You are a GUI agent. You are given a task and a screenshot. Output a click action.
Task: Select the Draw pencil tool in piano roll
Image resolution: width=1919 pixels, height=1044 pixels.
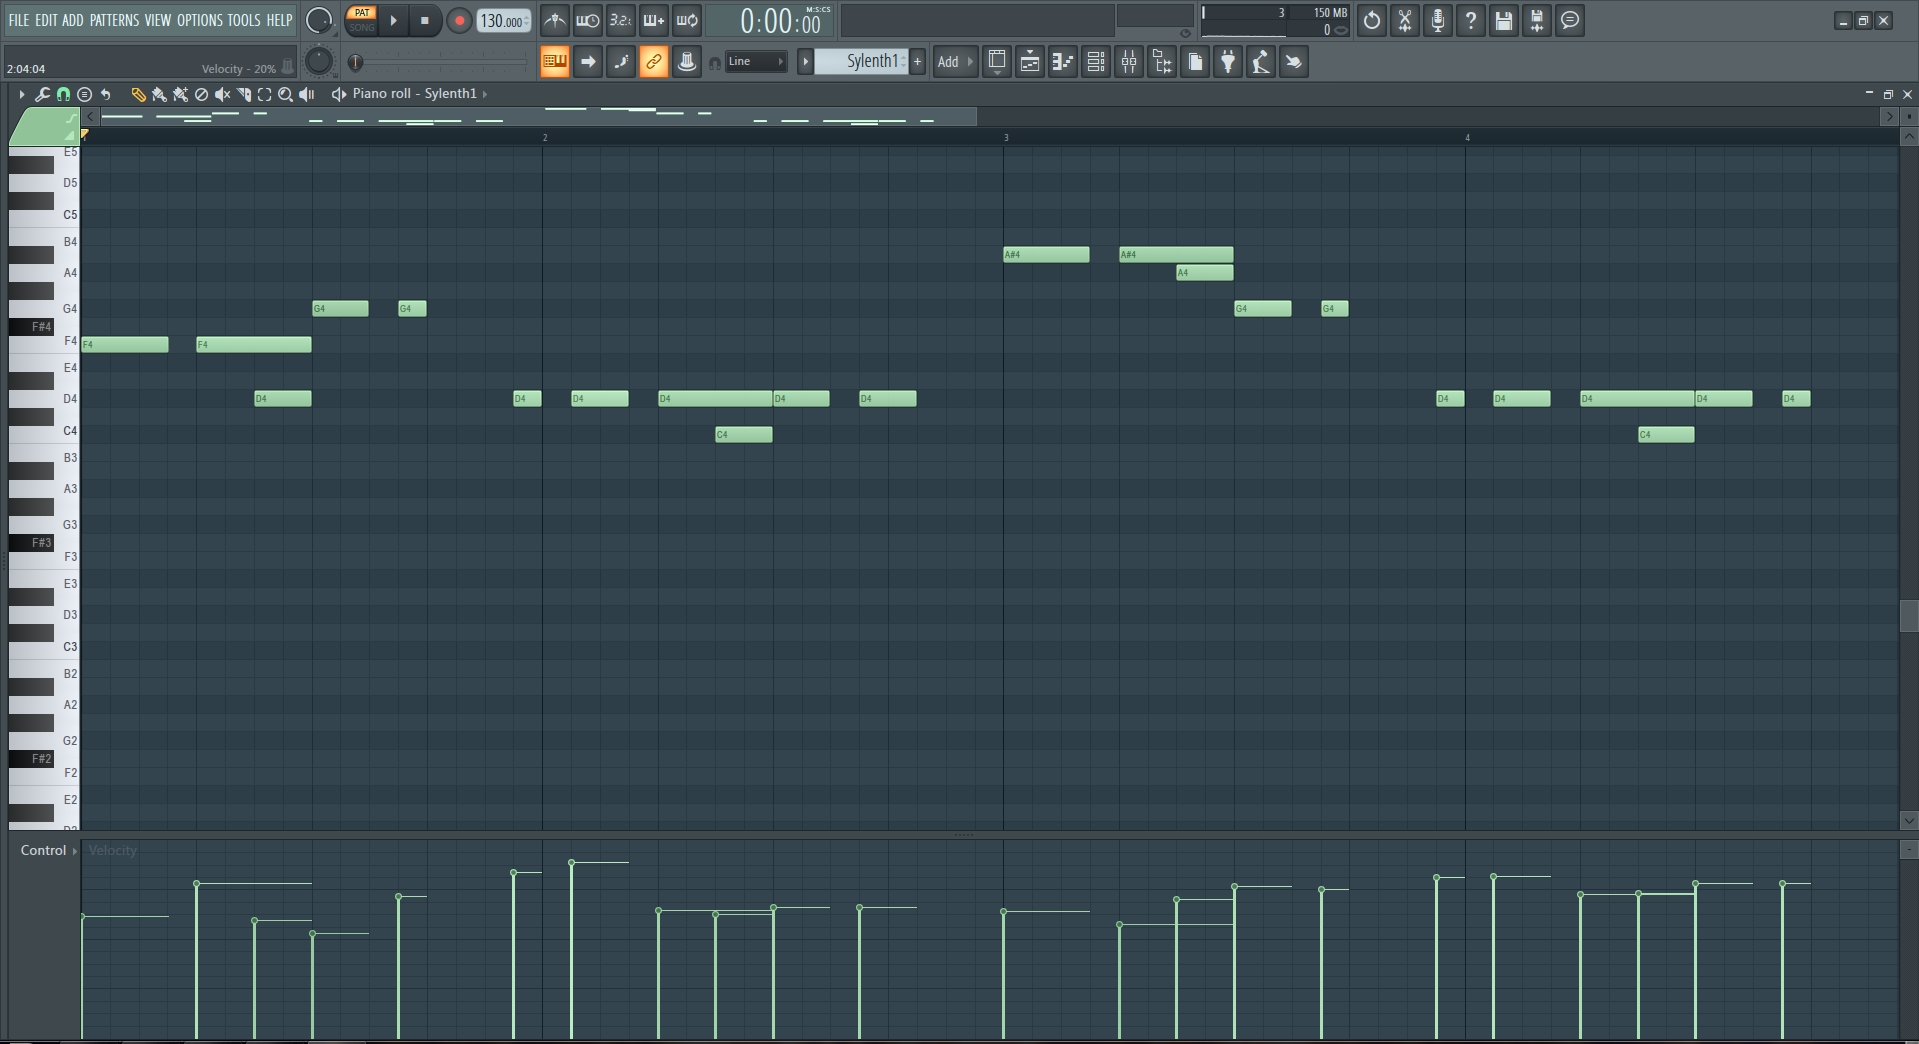pos(138,94)
